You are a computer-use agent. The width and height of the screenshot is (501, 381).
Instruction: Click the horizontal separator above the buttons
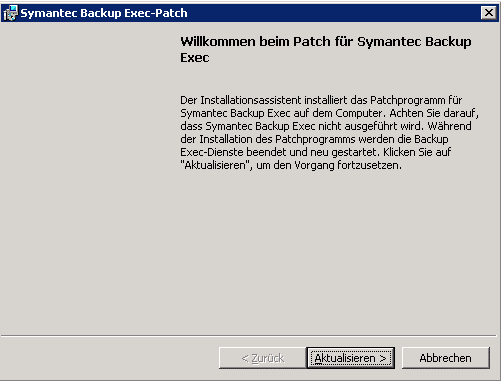(248, 336)
